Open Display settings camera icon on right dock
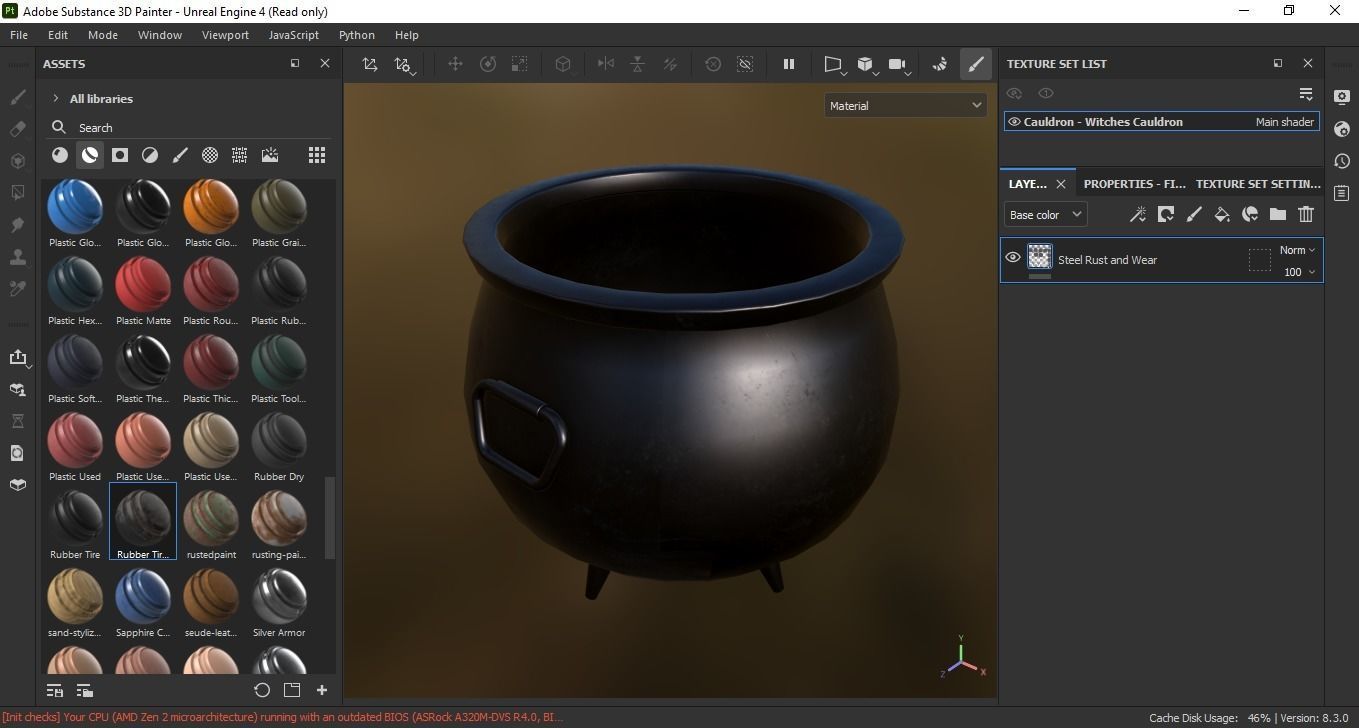The height and width of the screenshot is (728, 1359). point(1342,97)
